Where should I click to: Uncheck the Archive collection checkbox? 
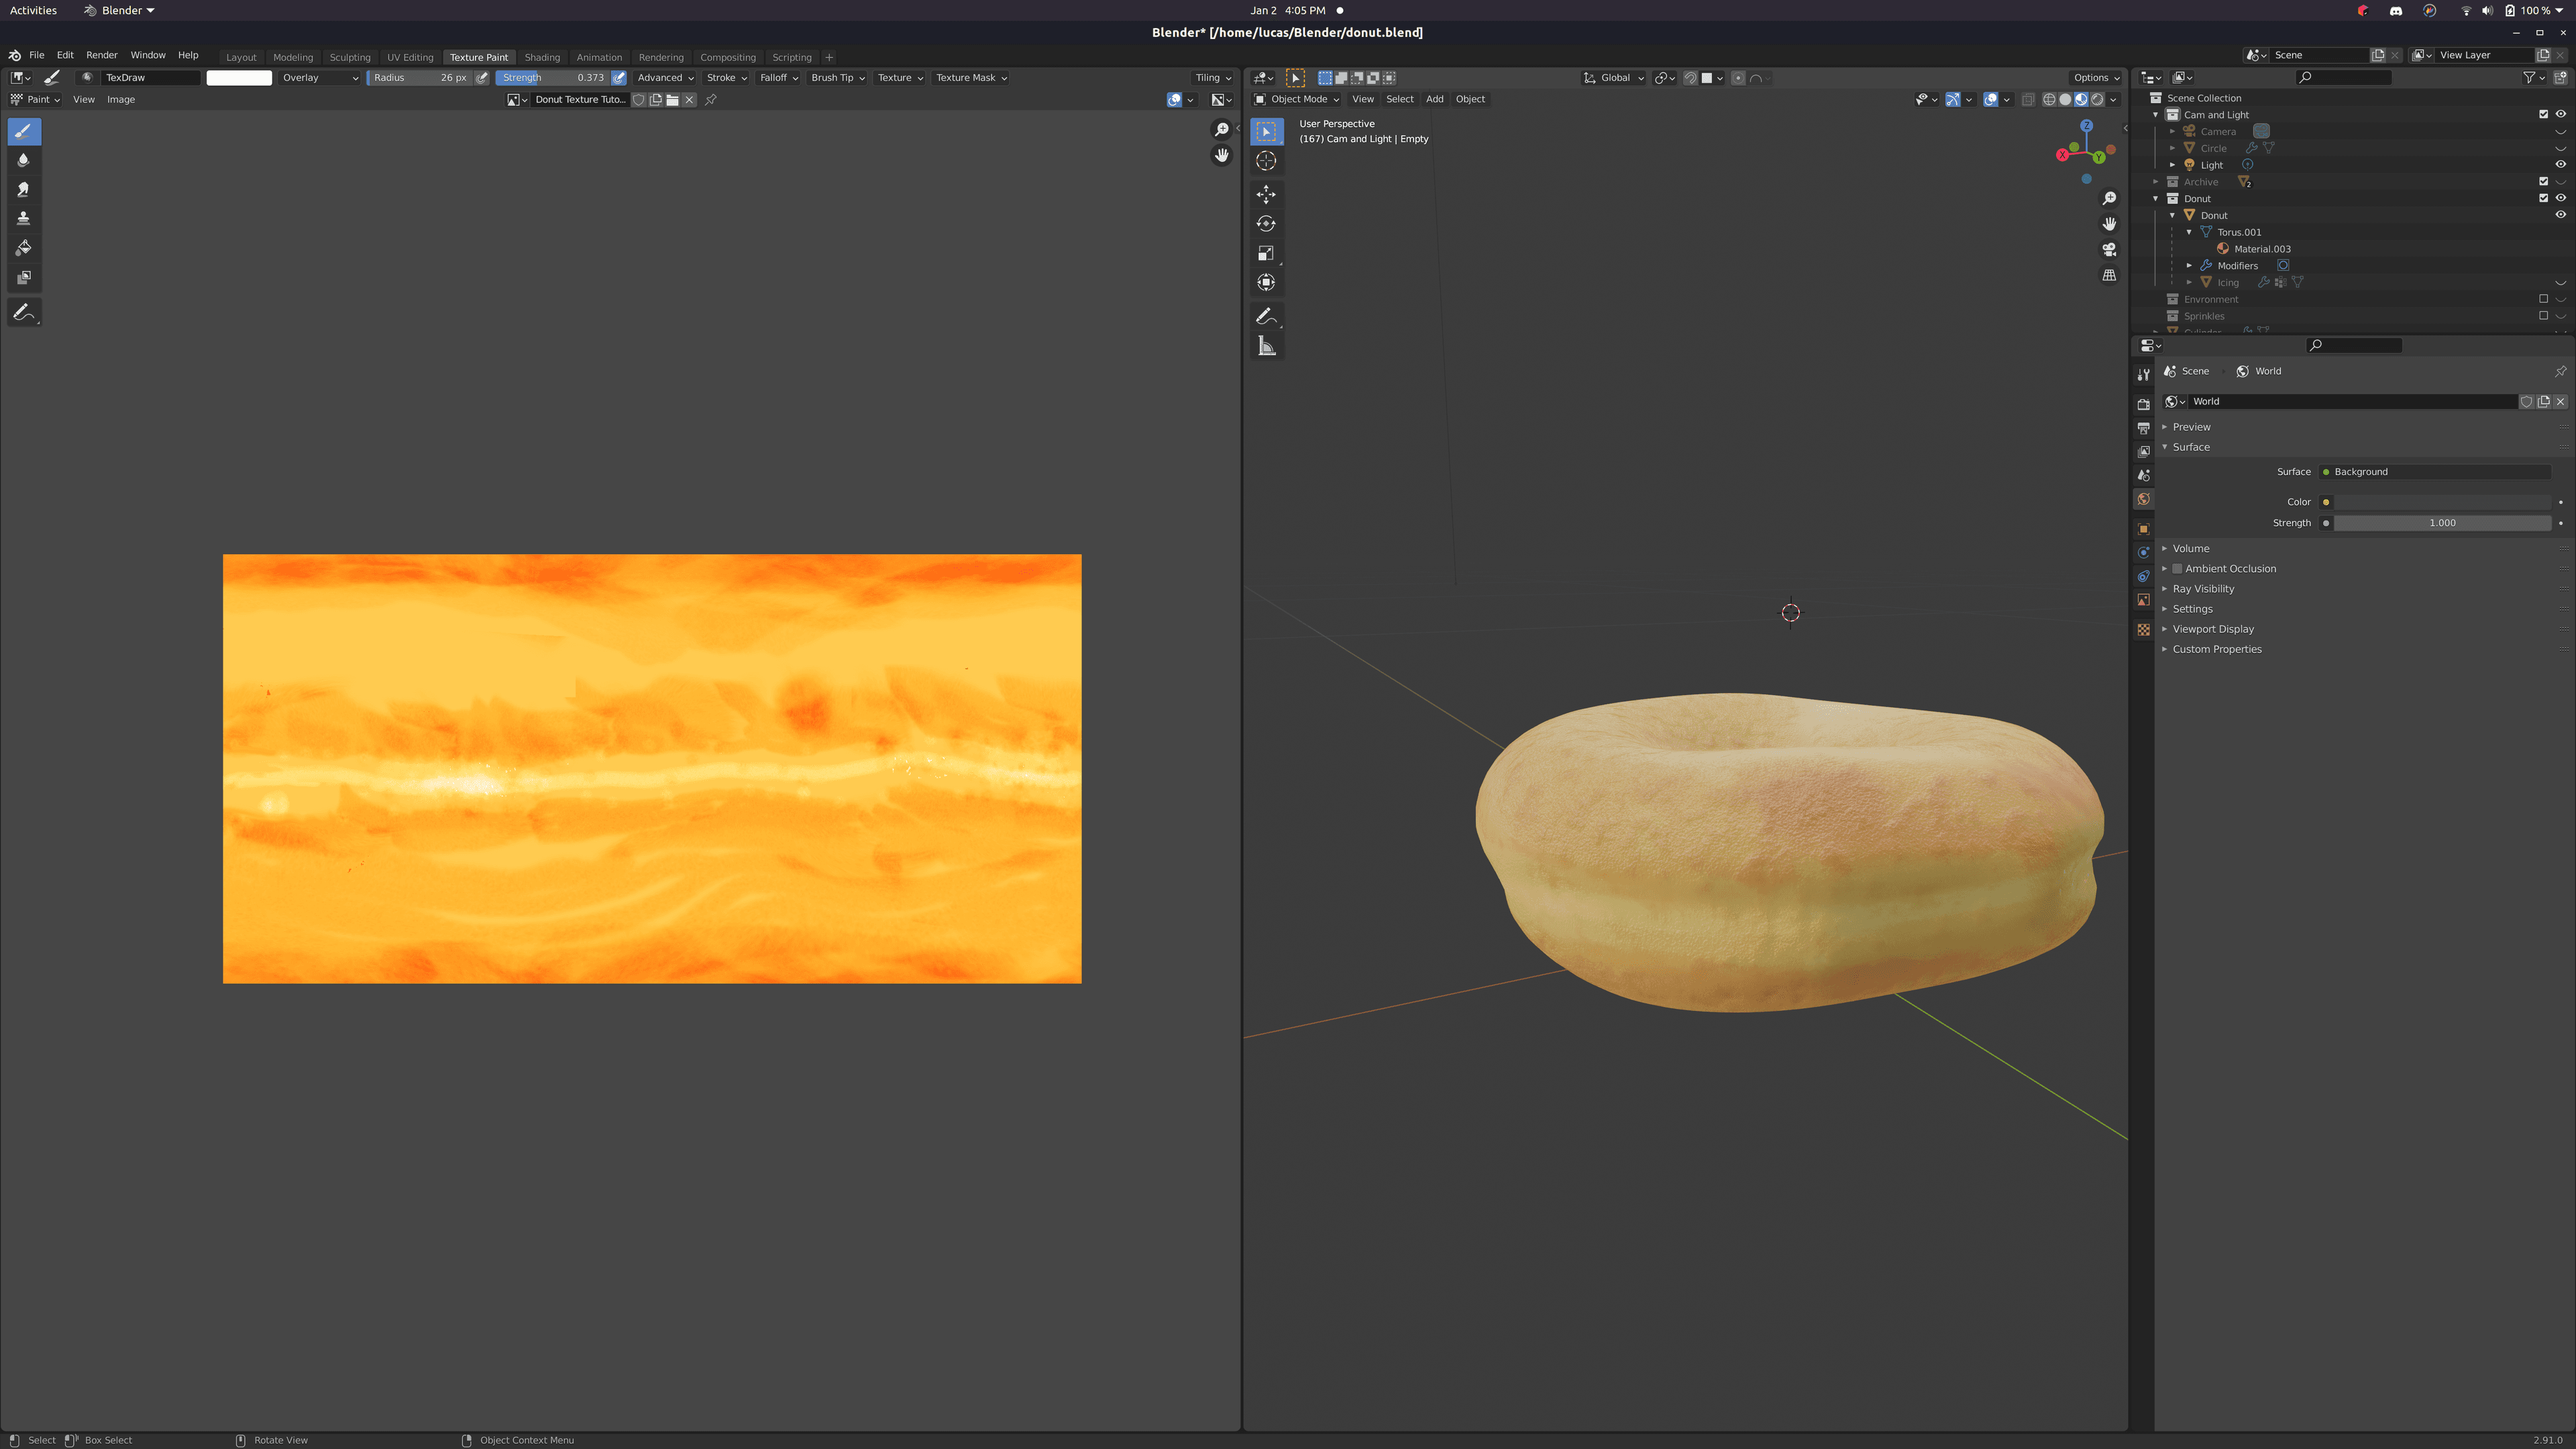click(2543, 181)
